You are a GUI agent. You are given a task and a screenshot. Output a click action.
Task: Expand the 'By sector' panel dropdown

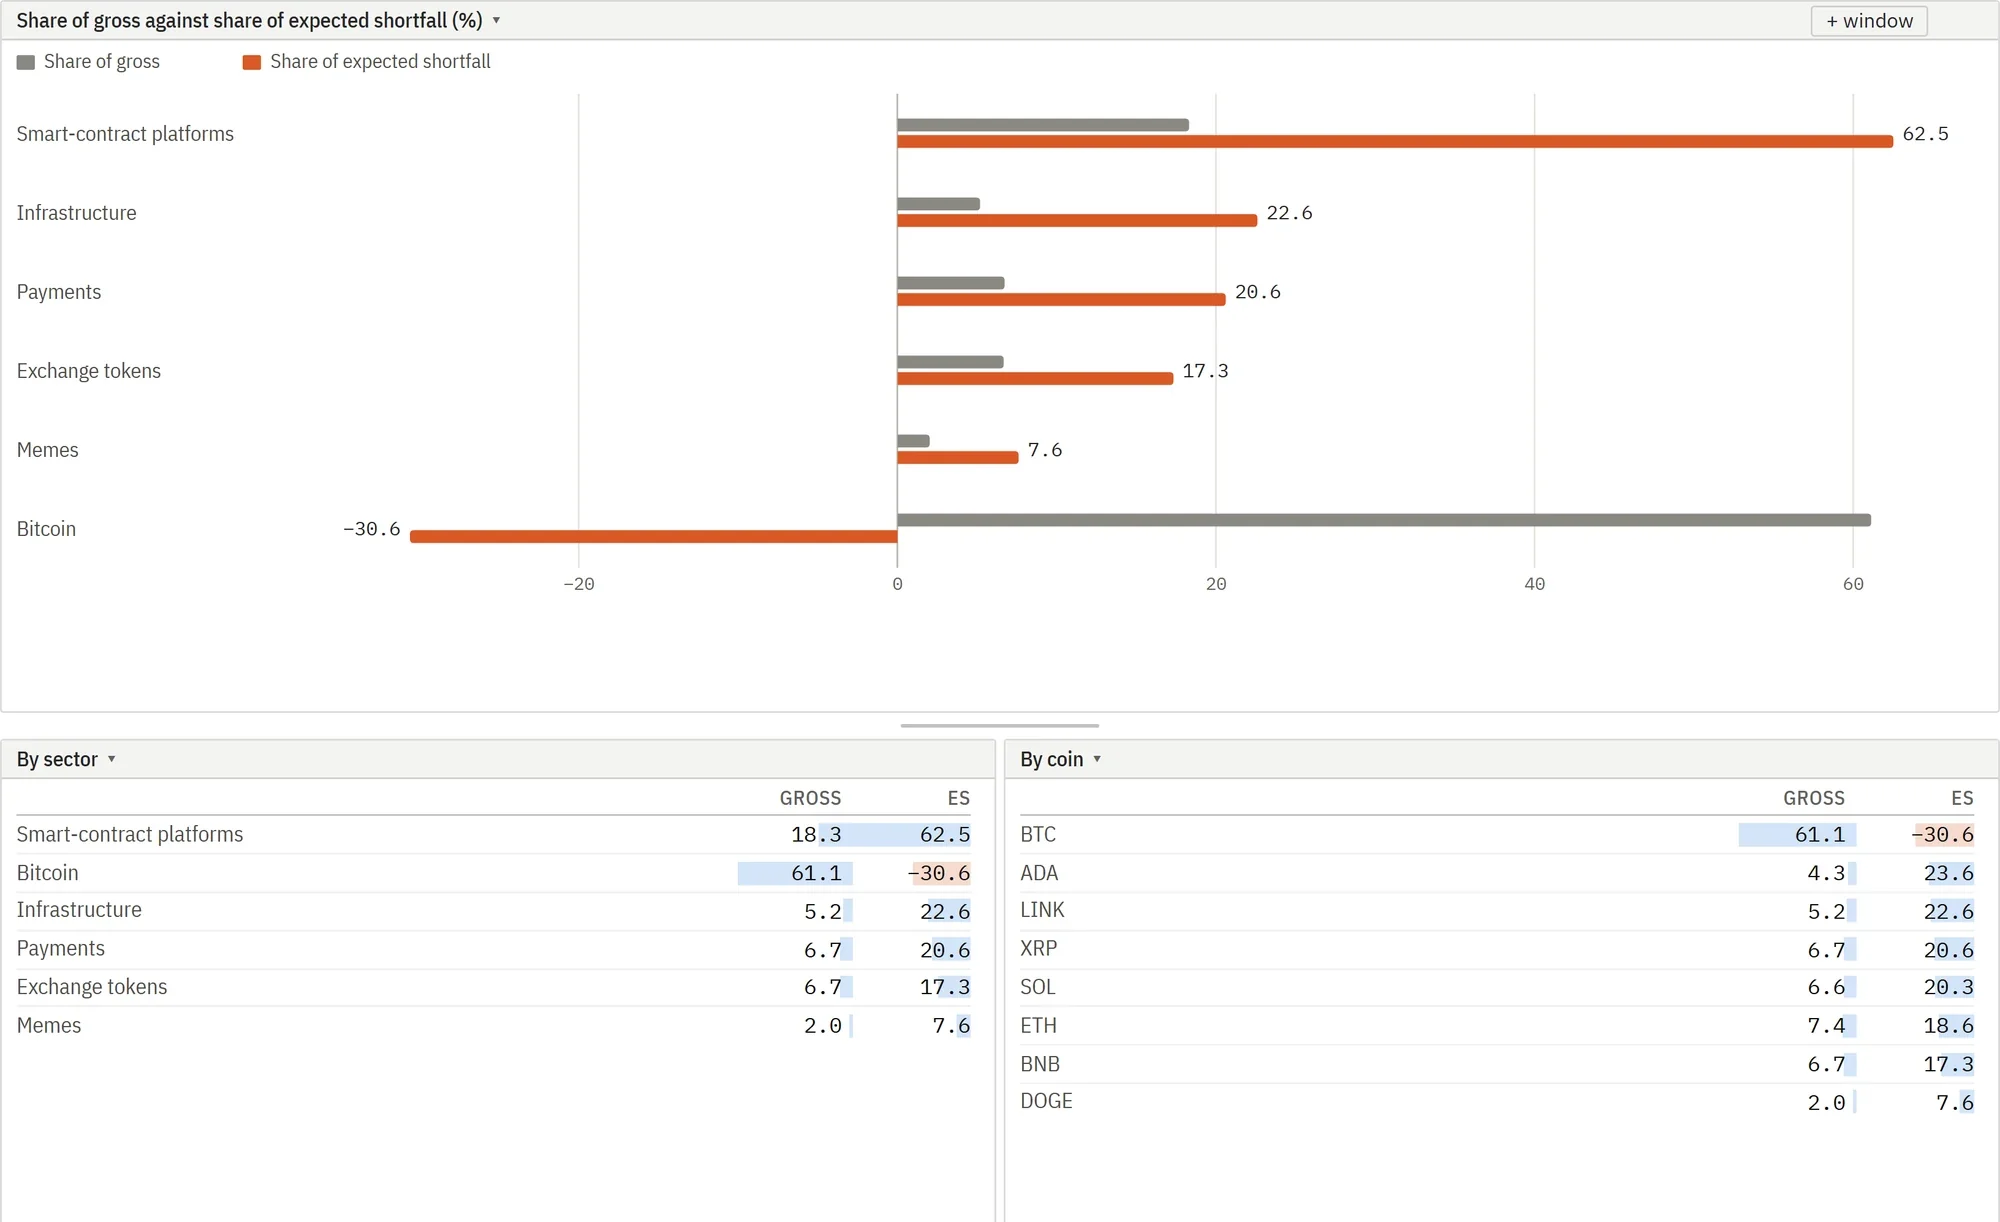coord(112,759)
